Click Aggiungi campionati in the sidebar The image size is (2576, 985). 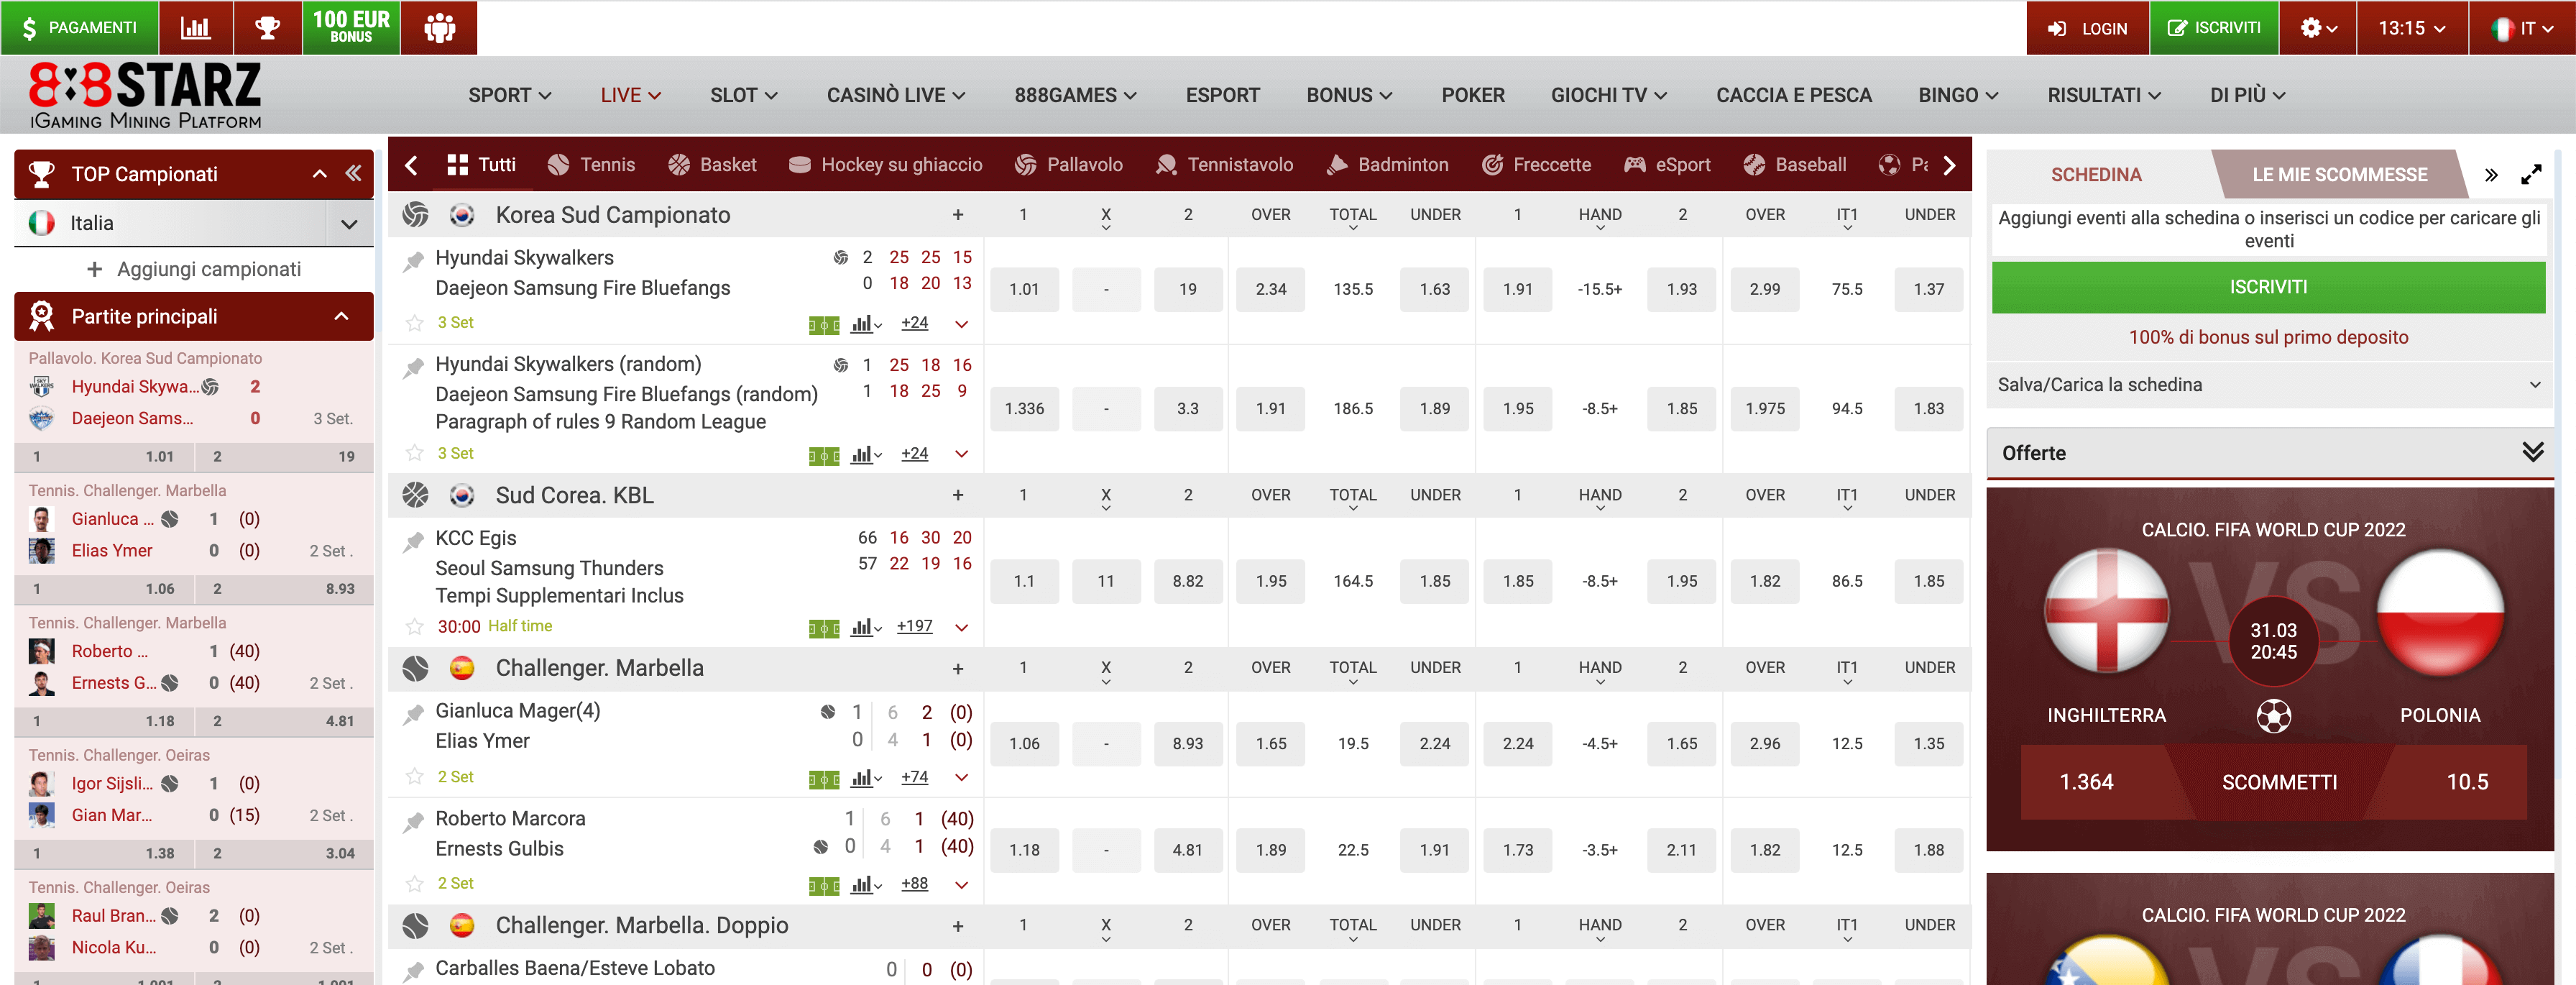(x=193, y=268)
